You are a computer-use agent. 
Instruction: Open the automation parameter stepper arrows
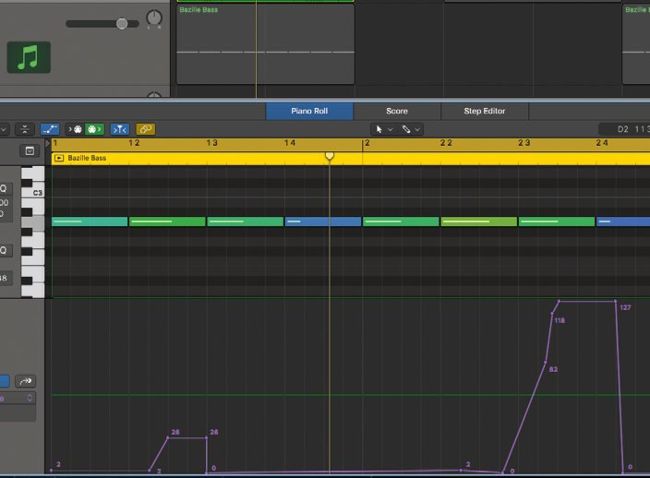tap(29, 398)
